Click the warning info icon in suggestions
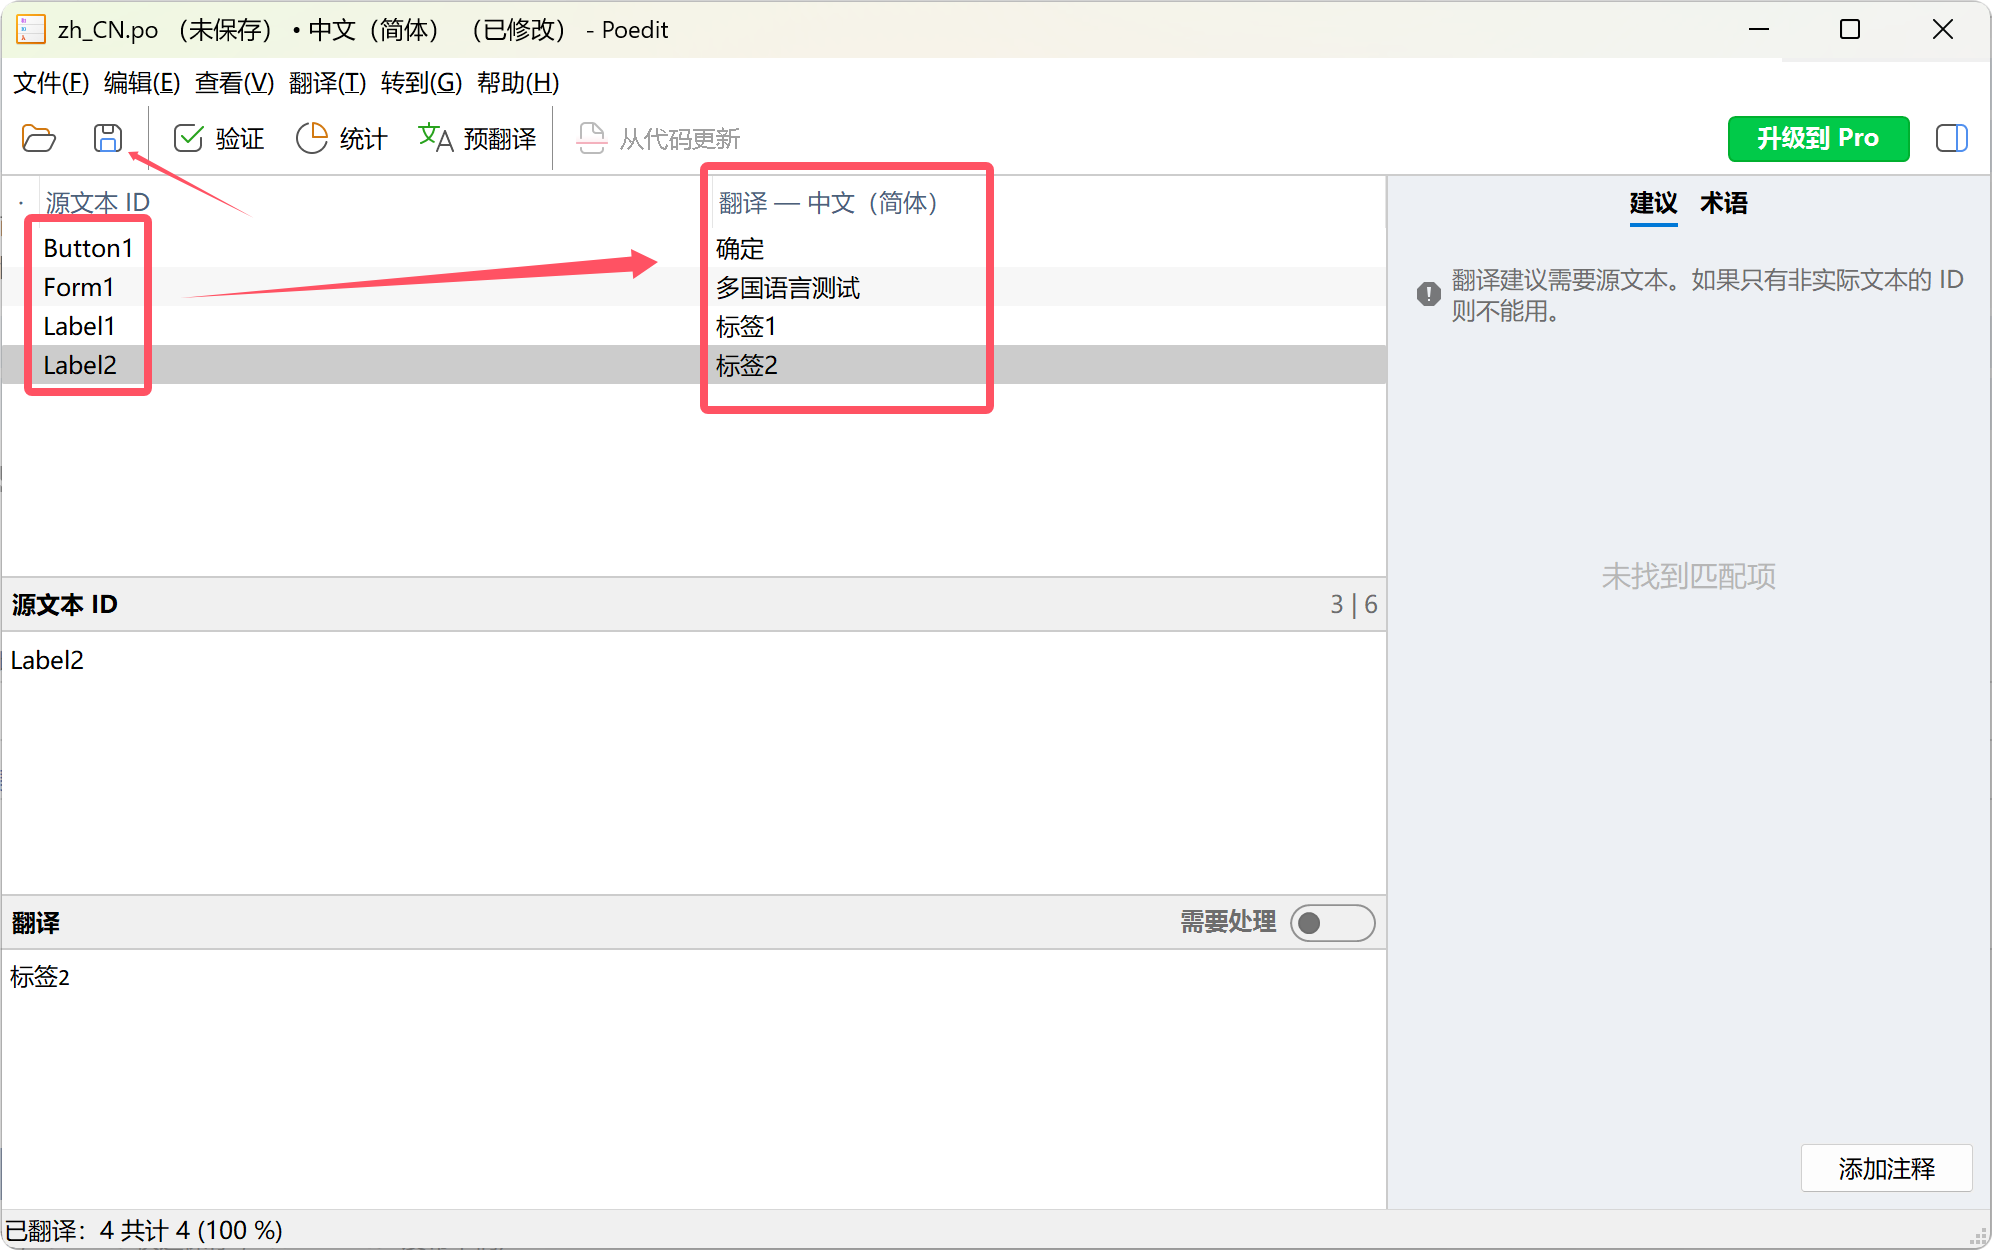The height and width of the screenshot is (1250, 1992). click(x=1428, y=294)
